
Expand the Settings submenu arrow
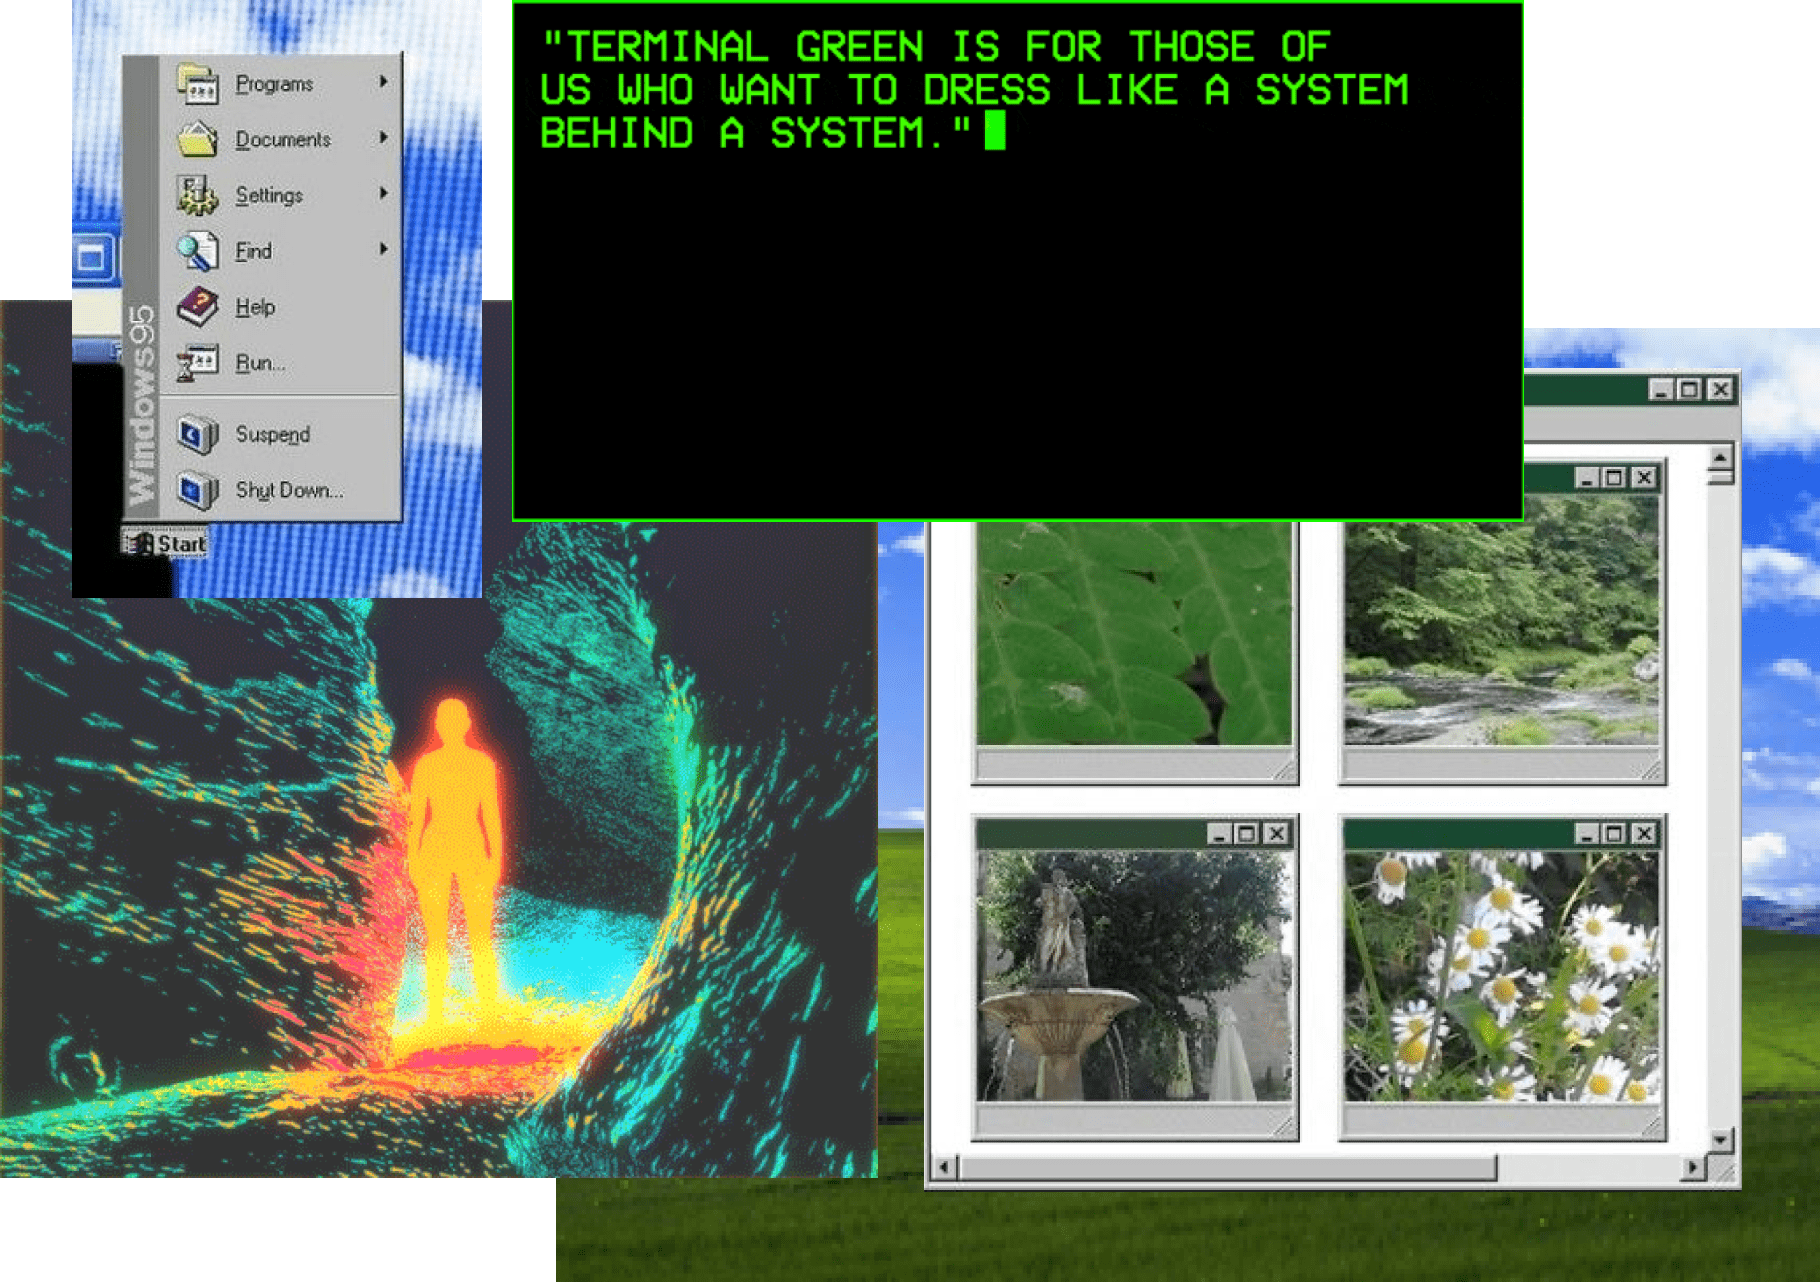click(383, 193)
